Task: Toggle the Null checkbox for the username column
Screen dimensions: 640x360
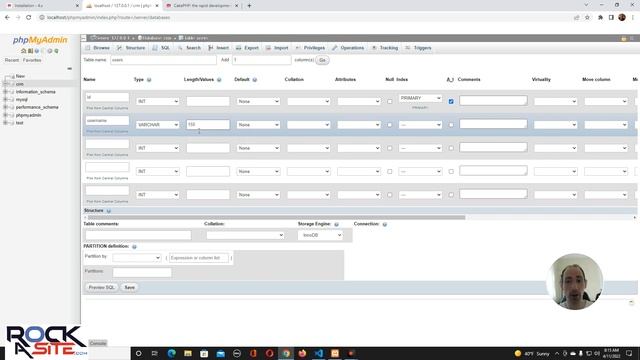Action: [x=389, y=125]
